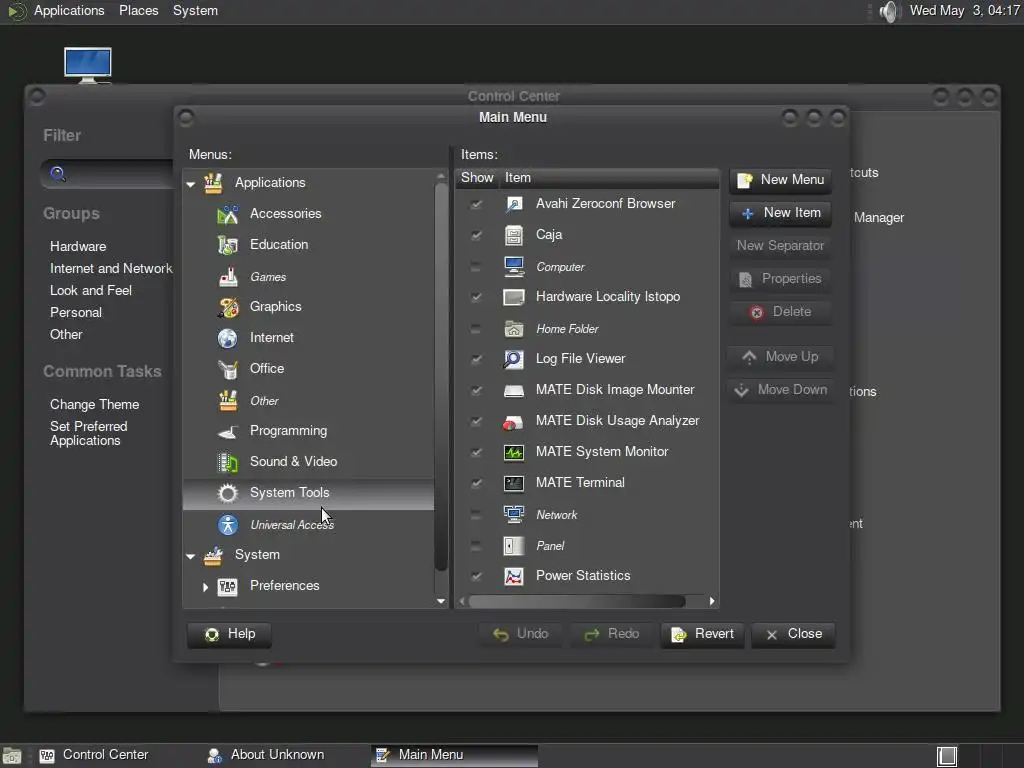Click the MATE System Monitor icon
The image size is (1024, 768).
click(514, 453)
